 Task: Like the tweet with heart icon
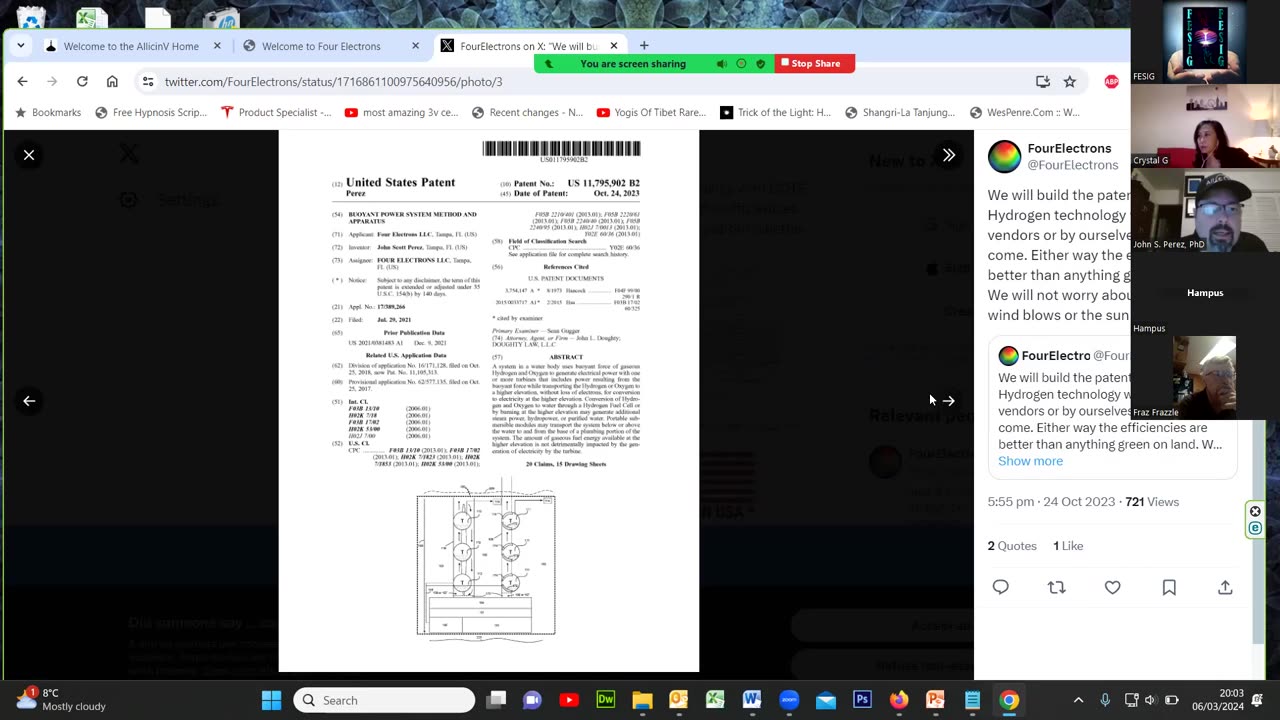click(1113, 588)
